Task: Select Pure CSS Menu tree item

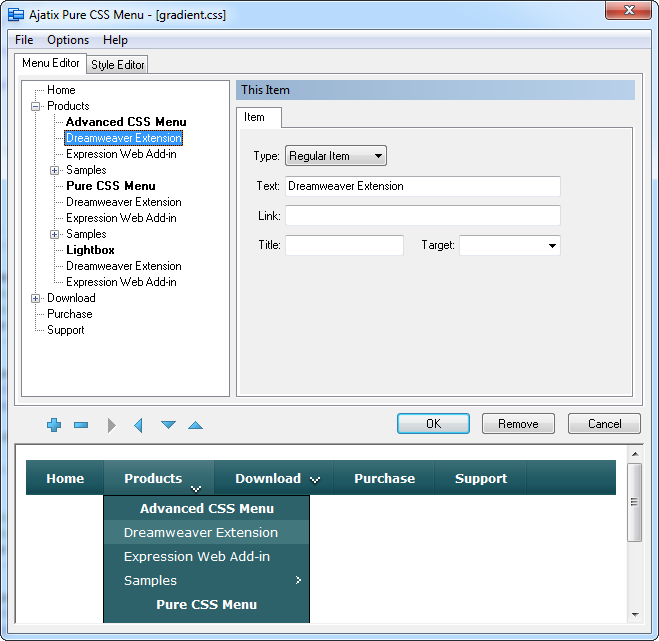Action: tap(111, 186)
